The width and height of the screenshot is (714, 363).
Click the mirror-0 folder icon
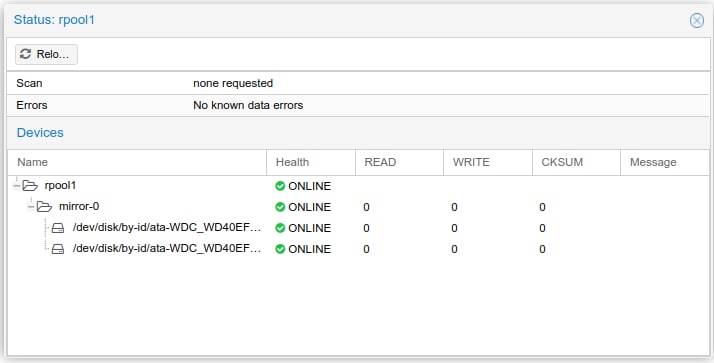[44, 207]
